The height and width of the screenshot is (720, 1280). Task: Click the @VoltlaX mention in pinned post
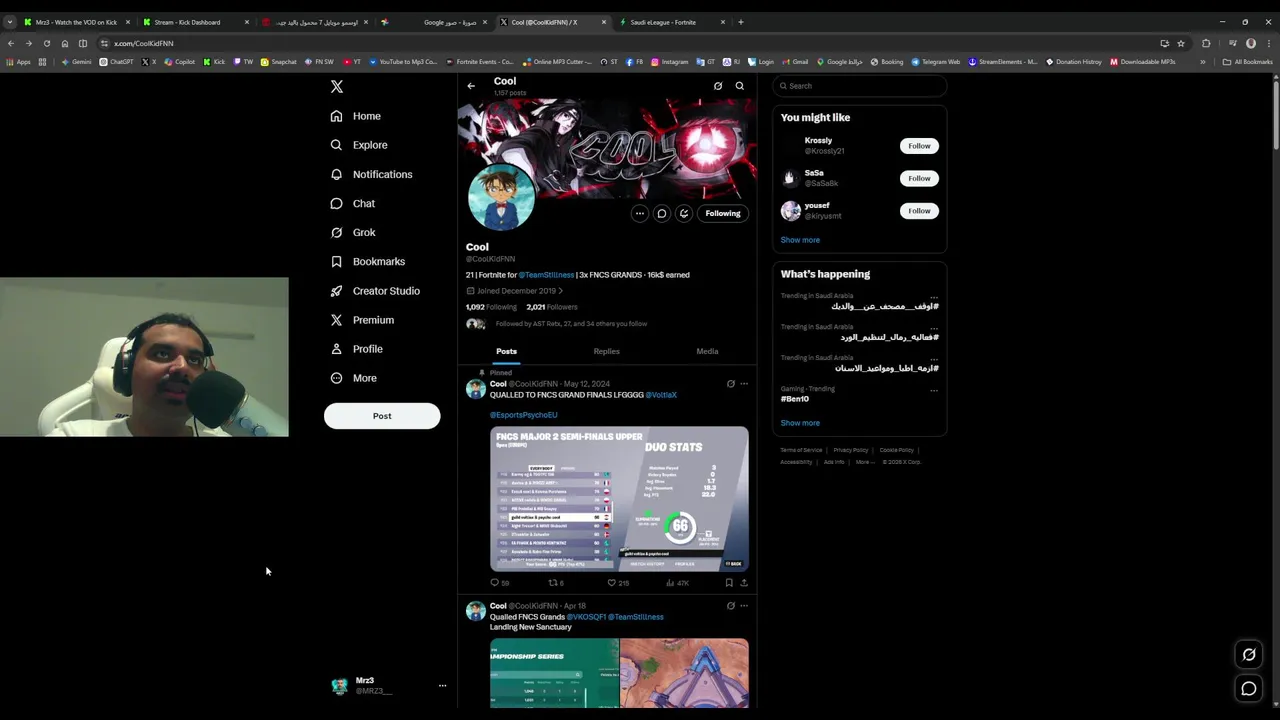pyautogui.click(x=661, y=395)
